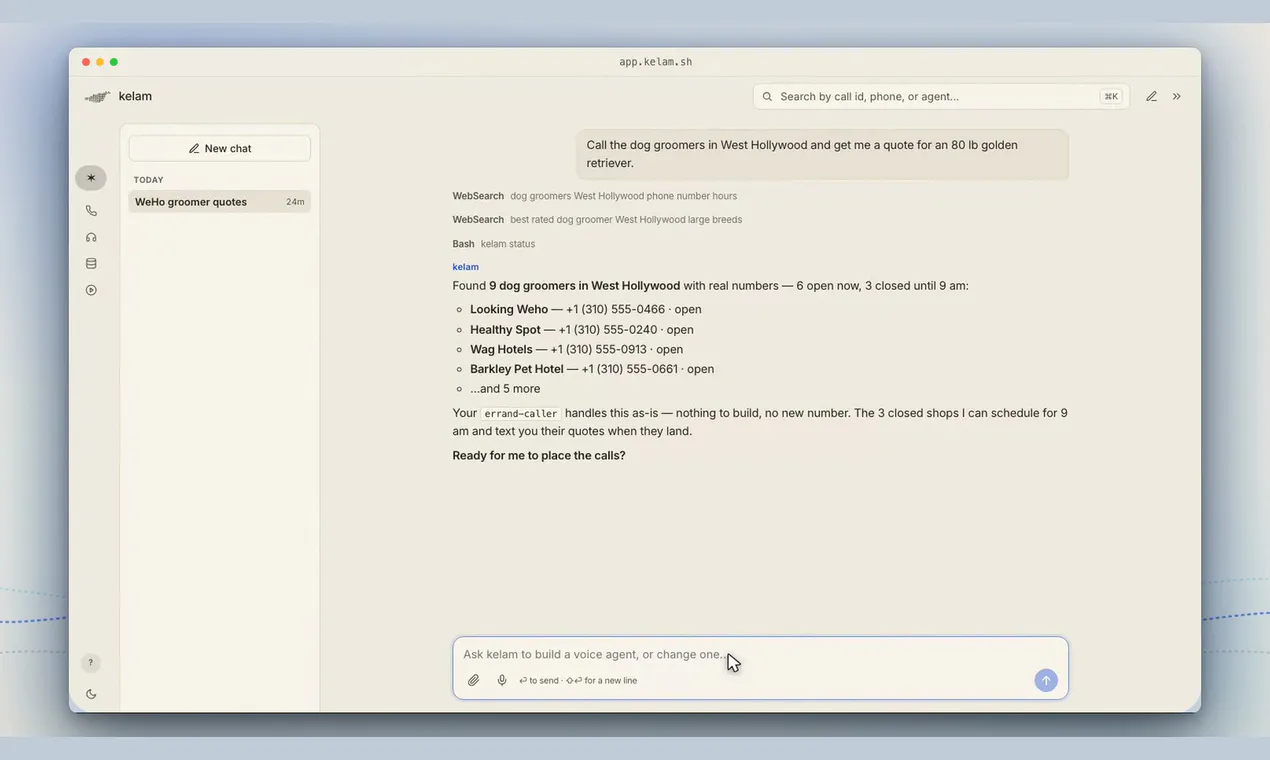Image resolution: width=1270 pixels, height=760 pixels.
Task: Click the first WebSearch phone number hours row
Action: coord(595,196)
